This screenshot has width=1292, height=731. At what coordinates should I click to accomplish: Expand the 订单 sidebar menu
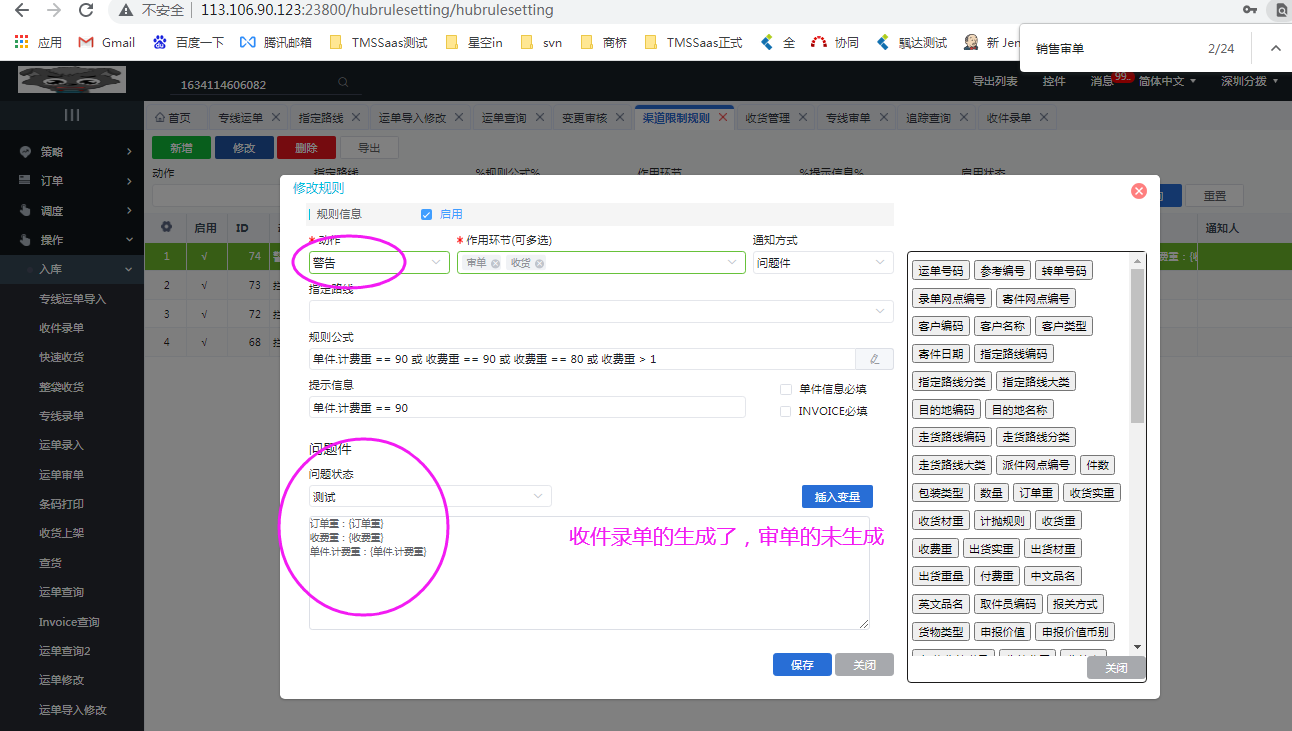click(x=72, y=181)
